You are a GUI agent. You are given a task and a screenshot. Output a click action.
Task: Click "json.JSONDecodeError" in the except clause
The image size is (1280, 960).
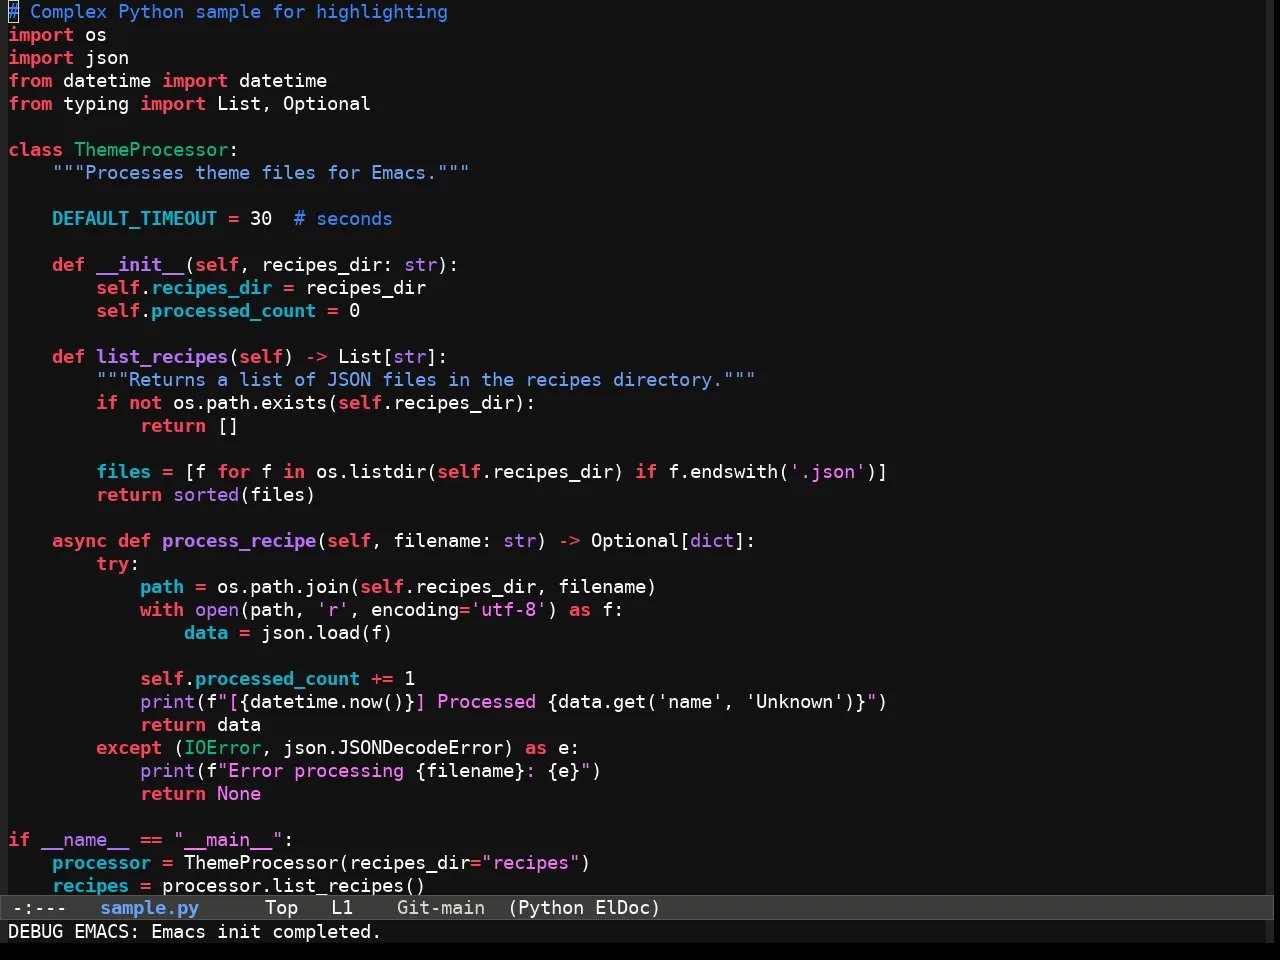coord(393,748)
